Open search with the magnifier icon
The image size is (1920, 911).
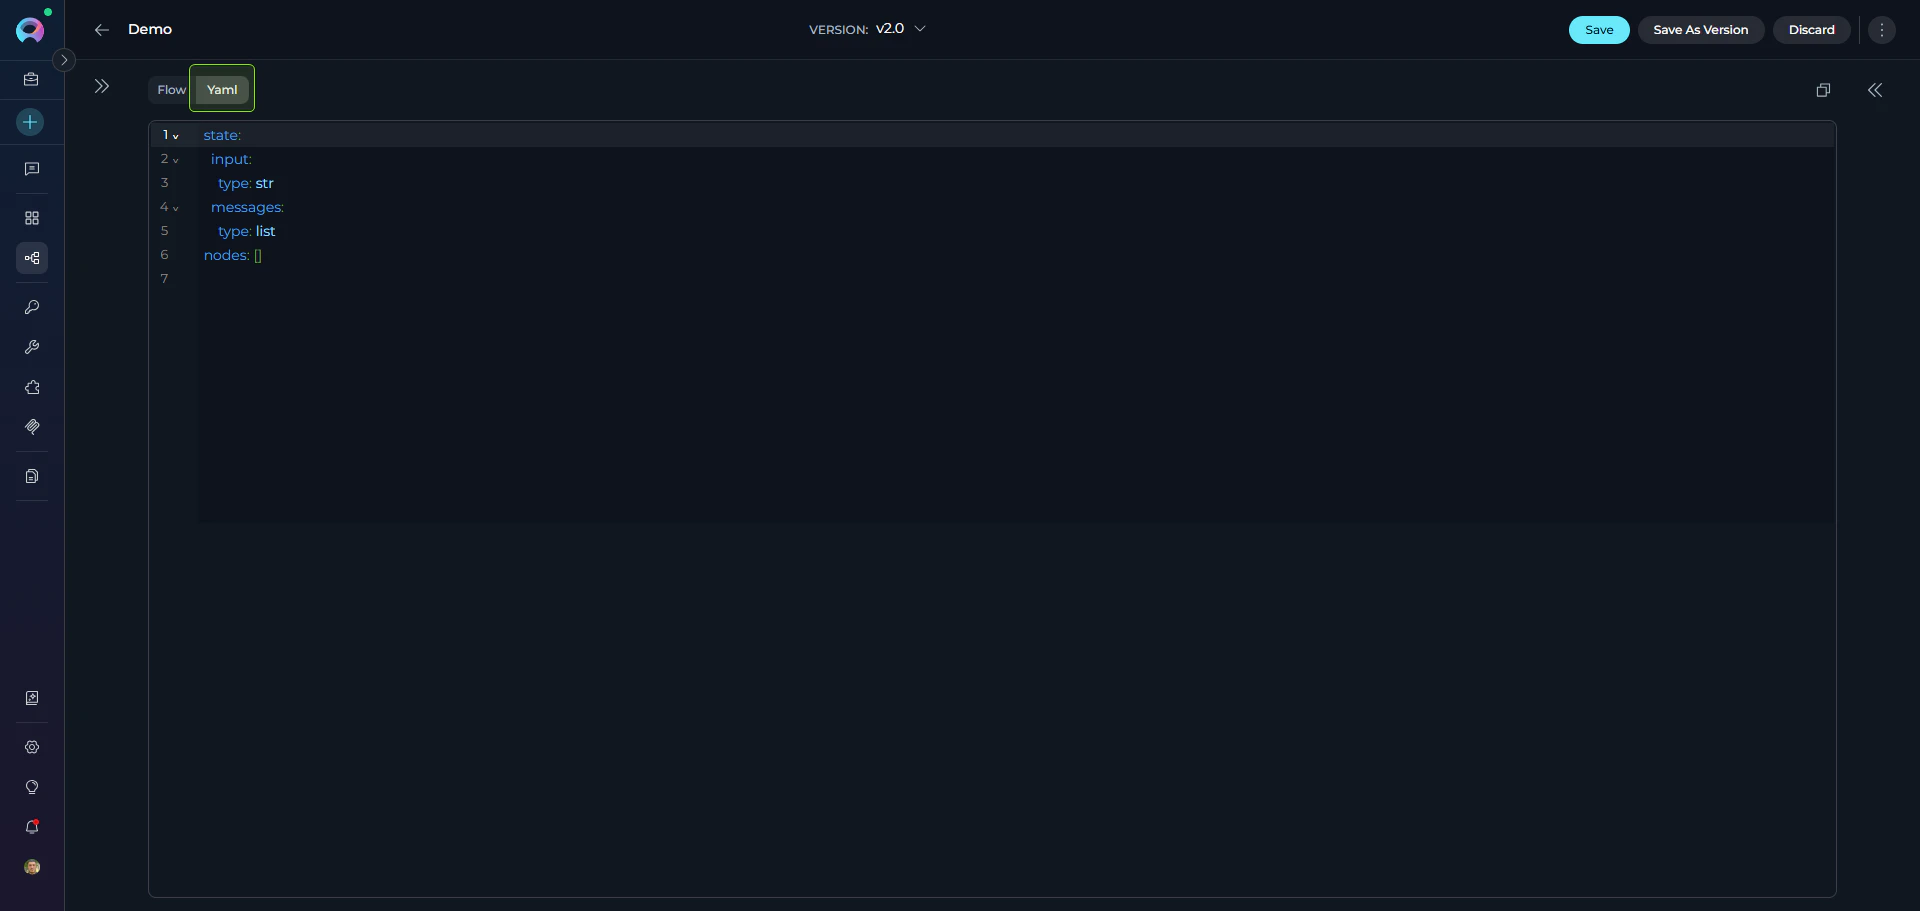coord(31,307)
